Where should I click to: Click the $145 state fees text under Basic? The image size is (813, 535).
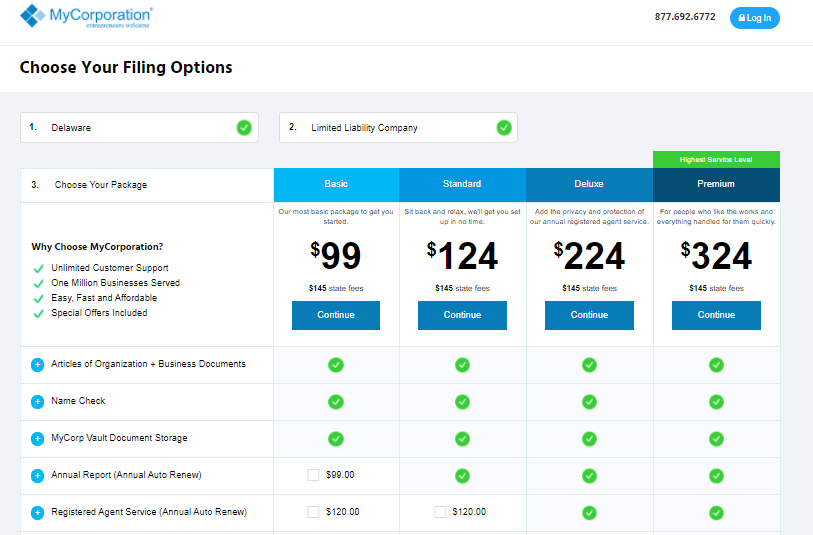coord(336,288)
